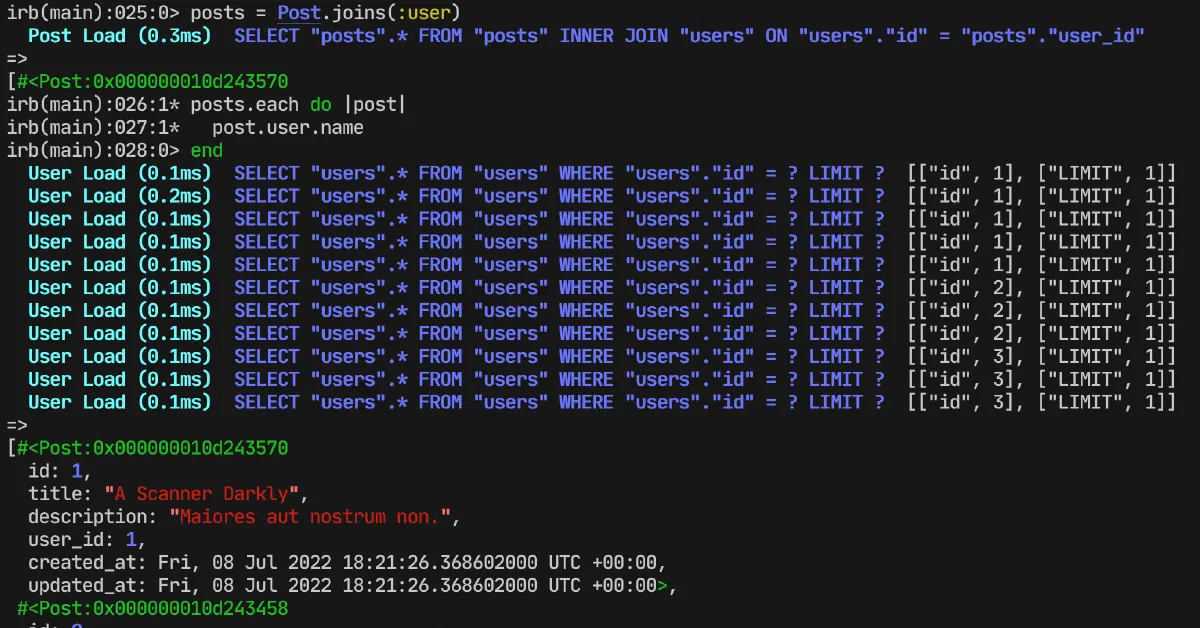Screen dimensions: 1200x628
Task: Click the updated_at timestamp line
Action: [353, 585]
